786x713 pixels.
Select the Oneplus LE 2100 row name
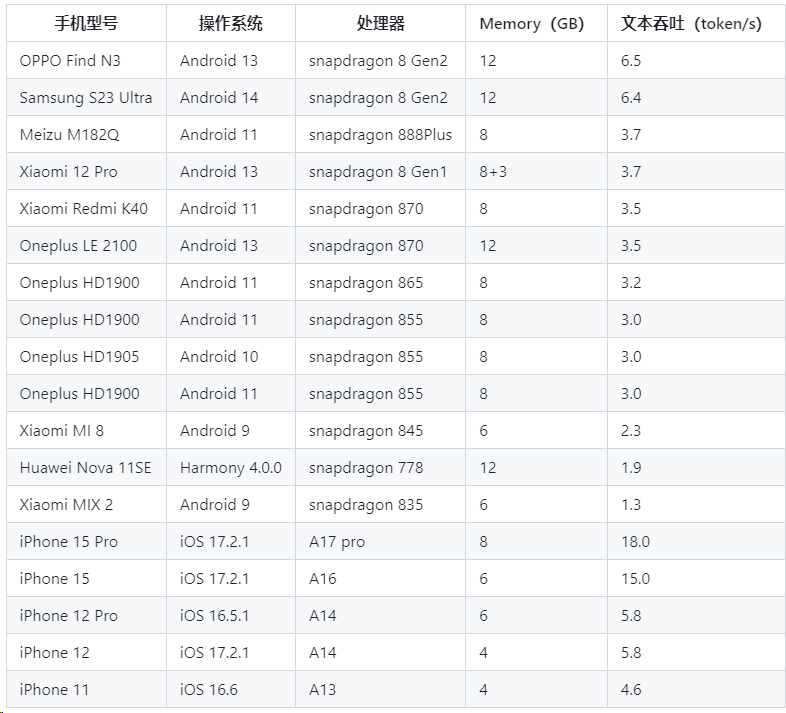[78, 246]
